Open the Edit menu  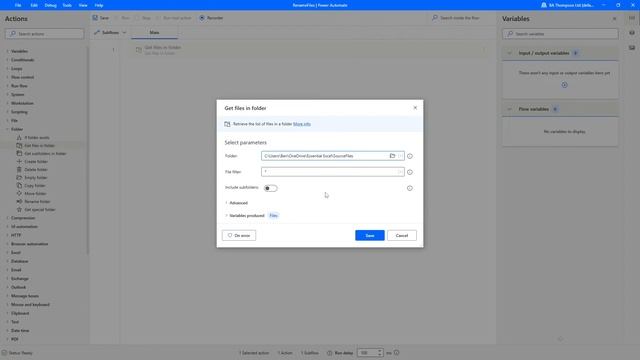[x=34, y=5]
